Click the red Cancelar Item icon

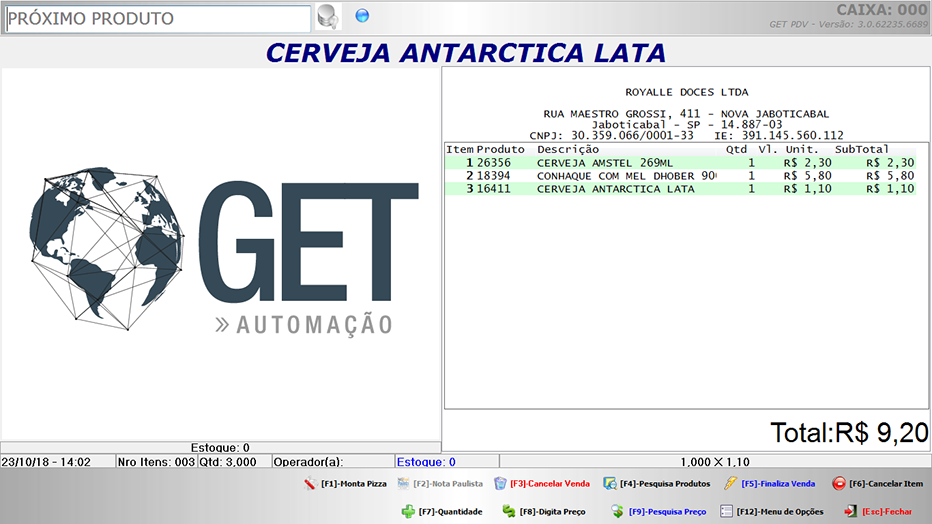839,484
